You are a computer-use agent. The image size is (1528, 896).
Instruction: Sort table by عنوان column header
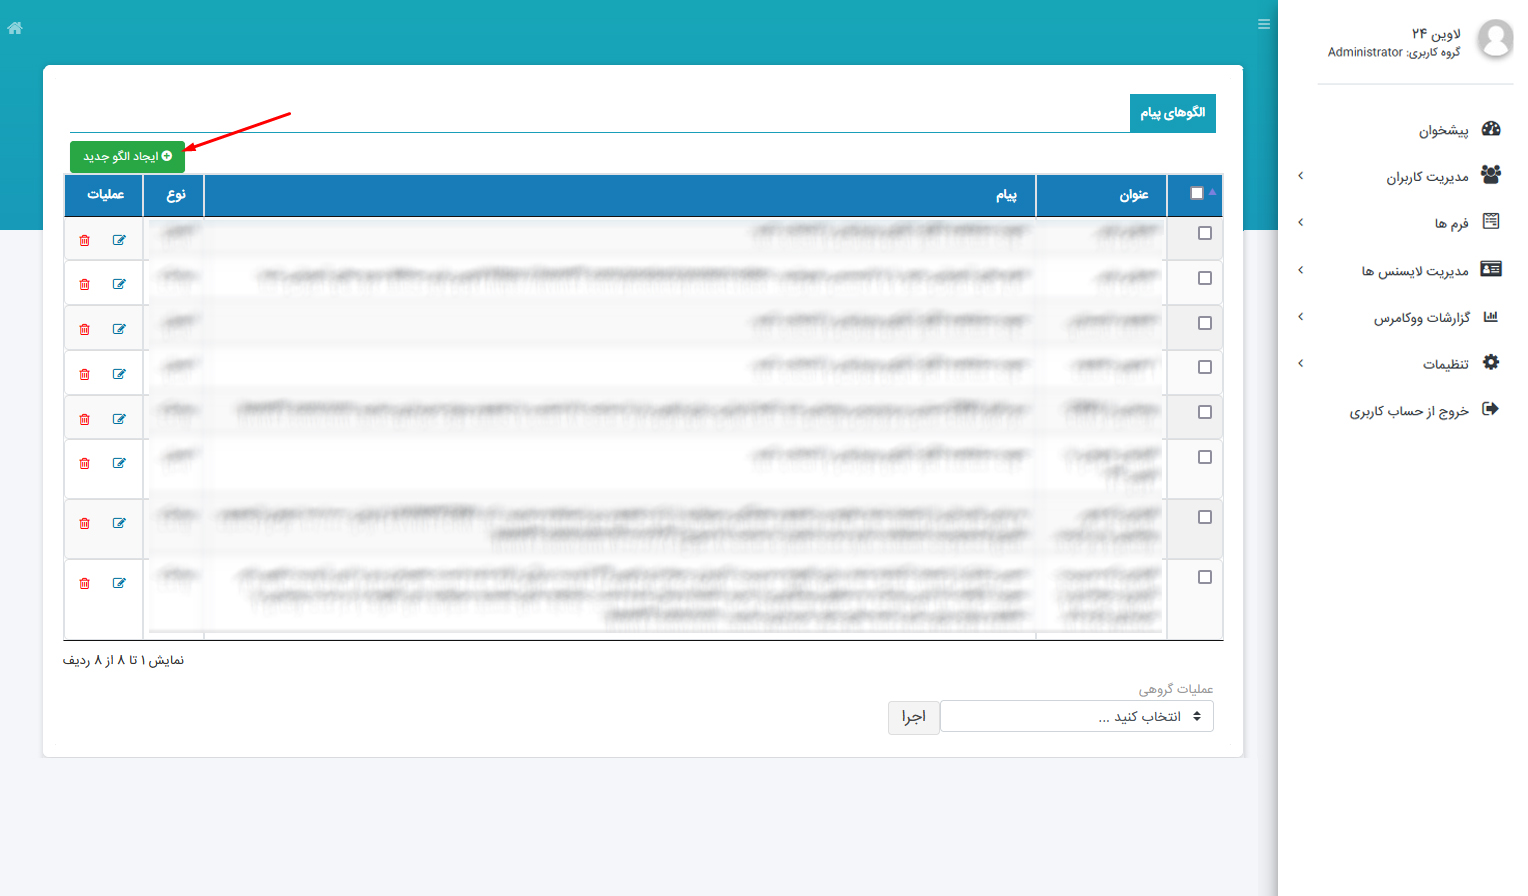click(x=1133, y=195)
